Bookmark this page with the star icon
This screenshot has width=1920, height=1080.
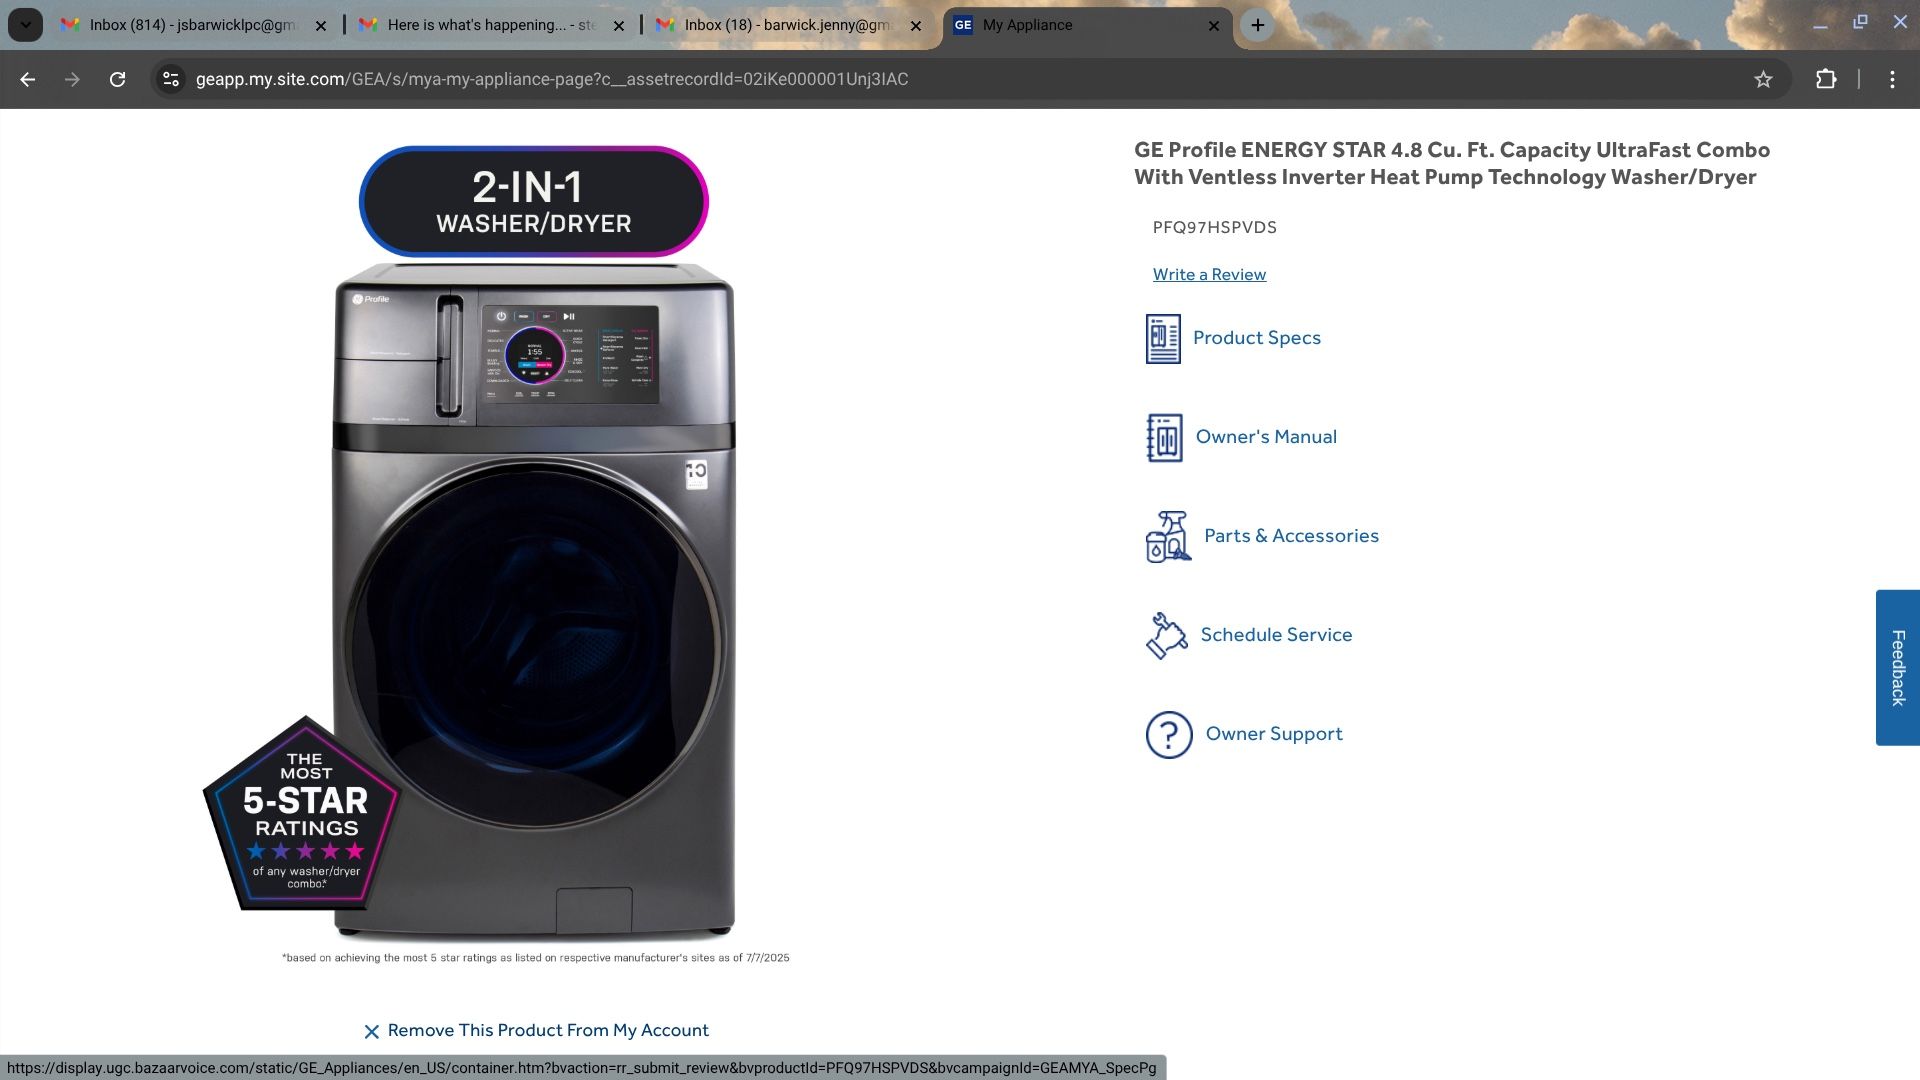click(x=1763, y=79)
